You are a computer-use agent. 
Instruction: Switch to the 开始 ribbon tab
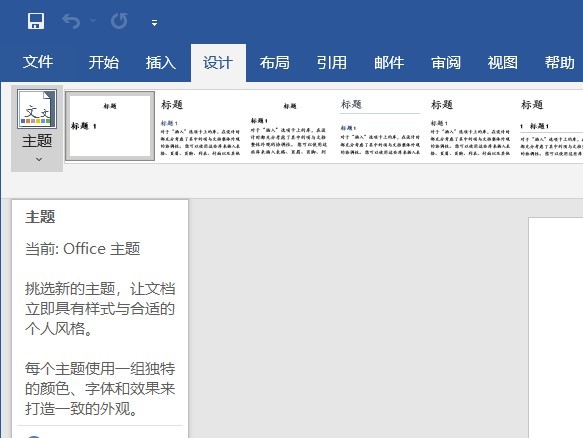[x=104, y=62]
